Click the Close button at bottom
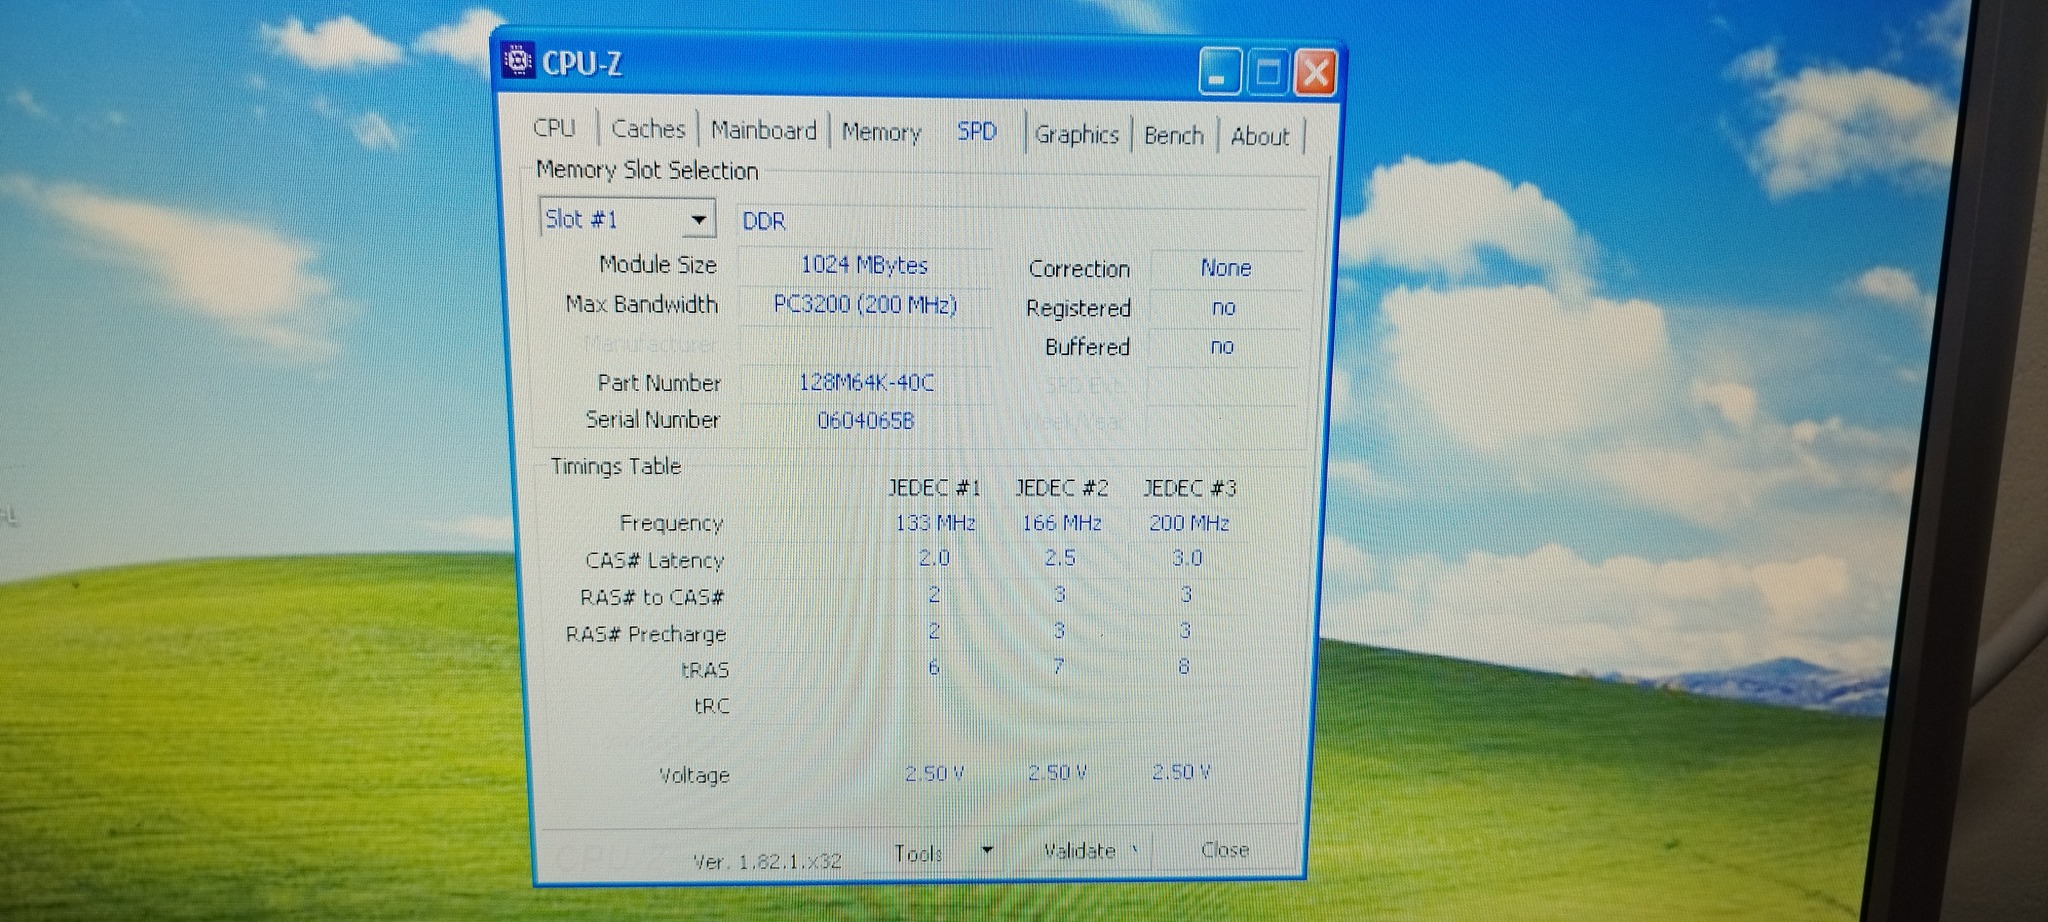Viewport: 2048px width, 922px height. click(1225, 850)
